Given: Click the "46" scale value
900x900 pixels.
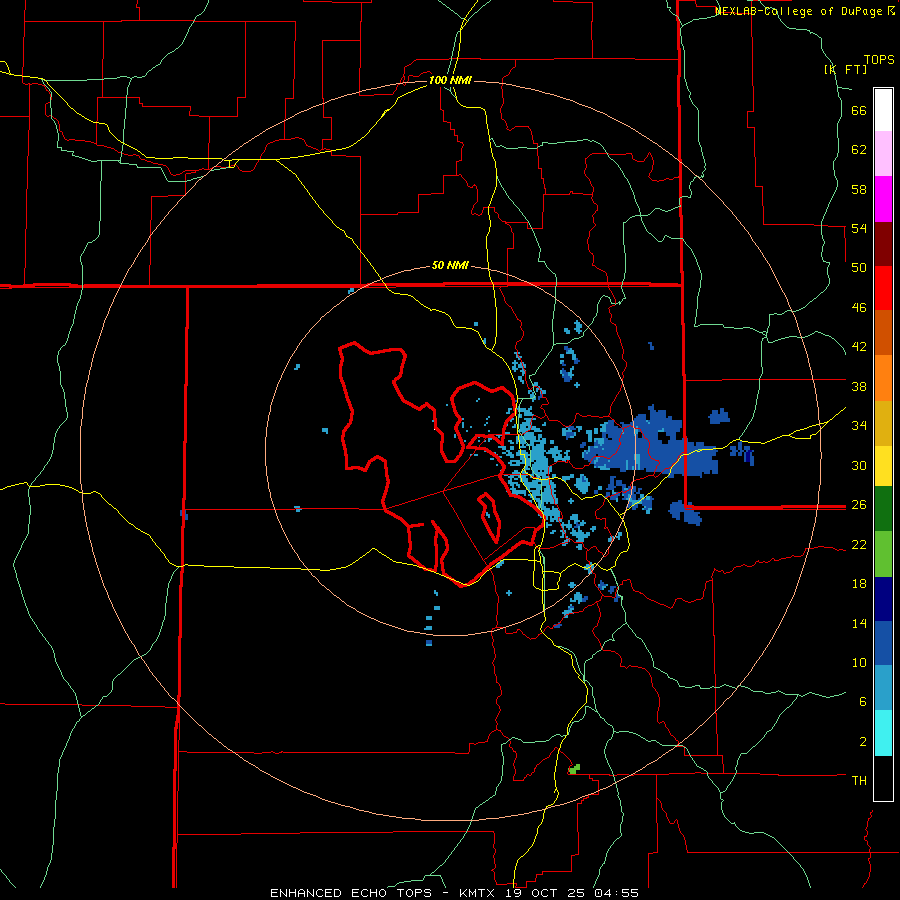Looking at the screenshot, I should click(x=859, y=307).
